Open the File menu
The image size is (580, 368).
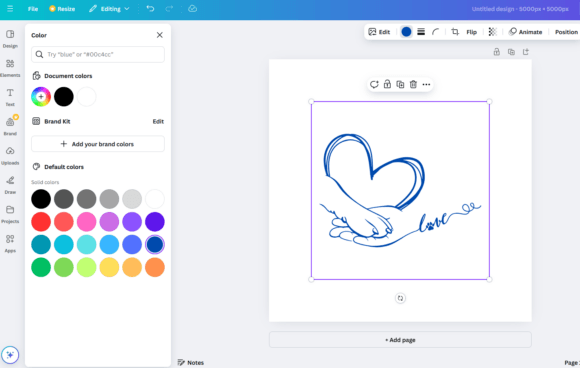pos(33,9)
